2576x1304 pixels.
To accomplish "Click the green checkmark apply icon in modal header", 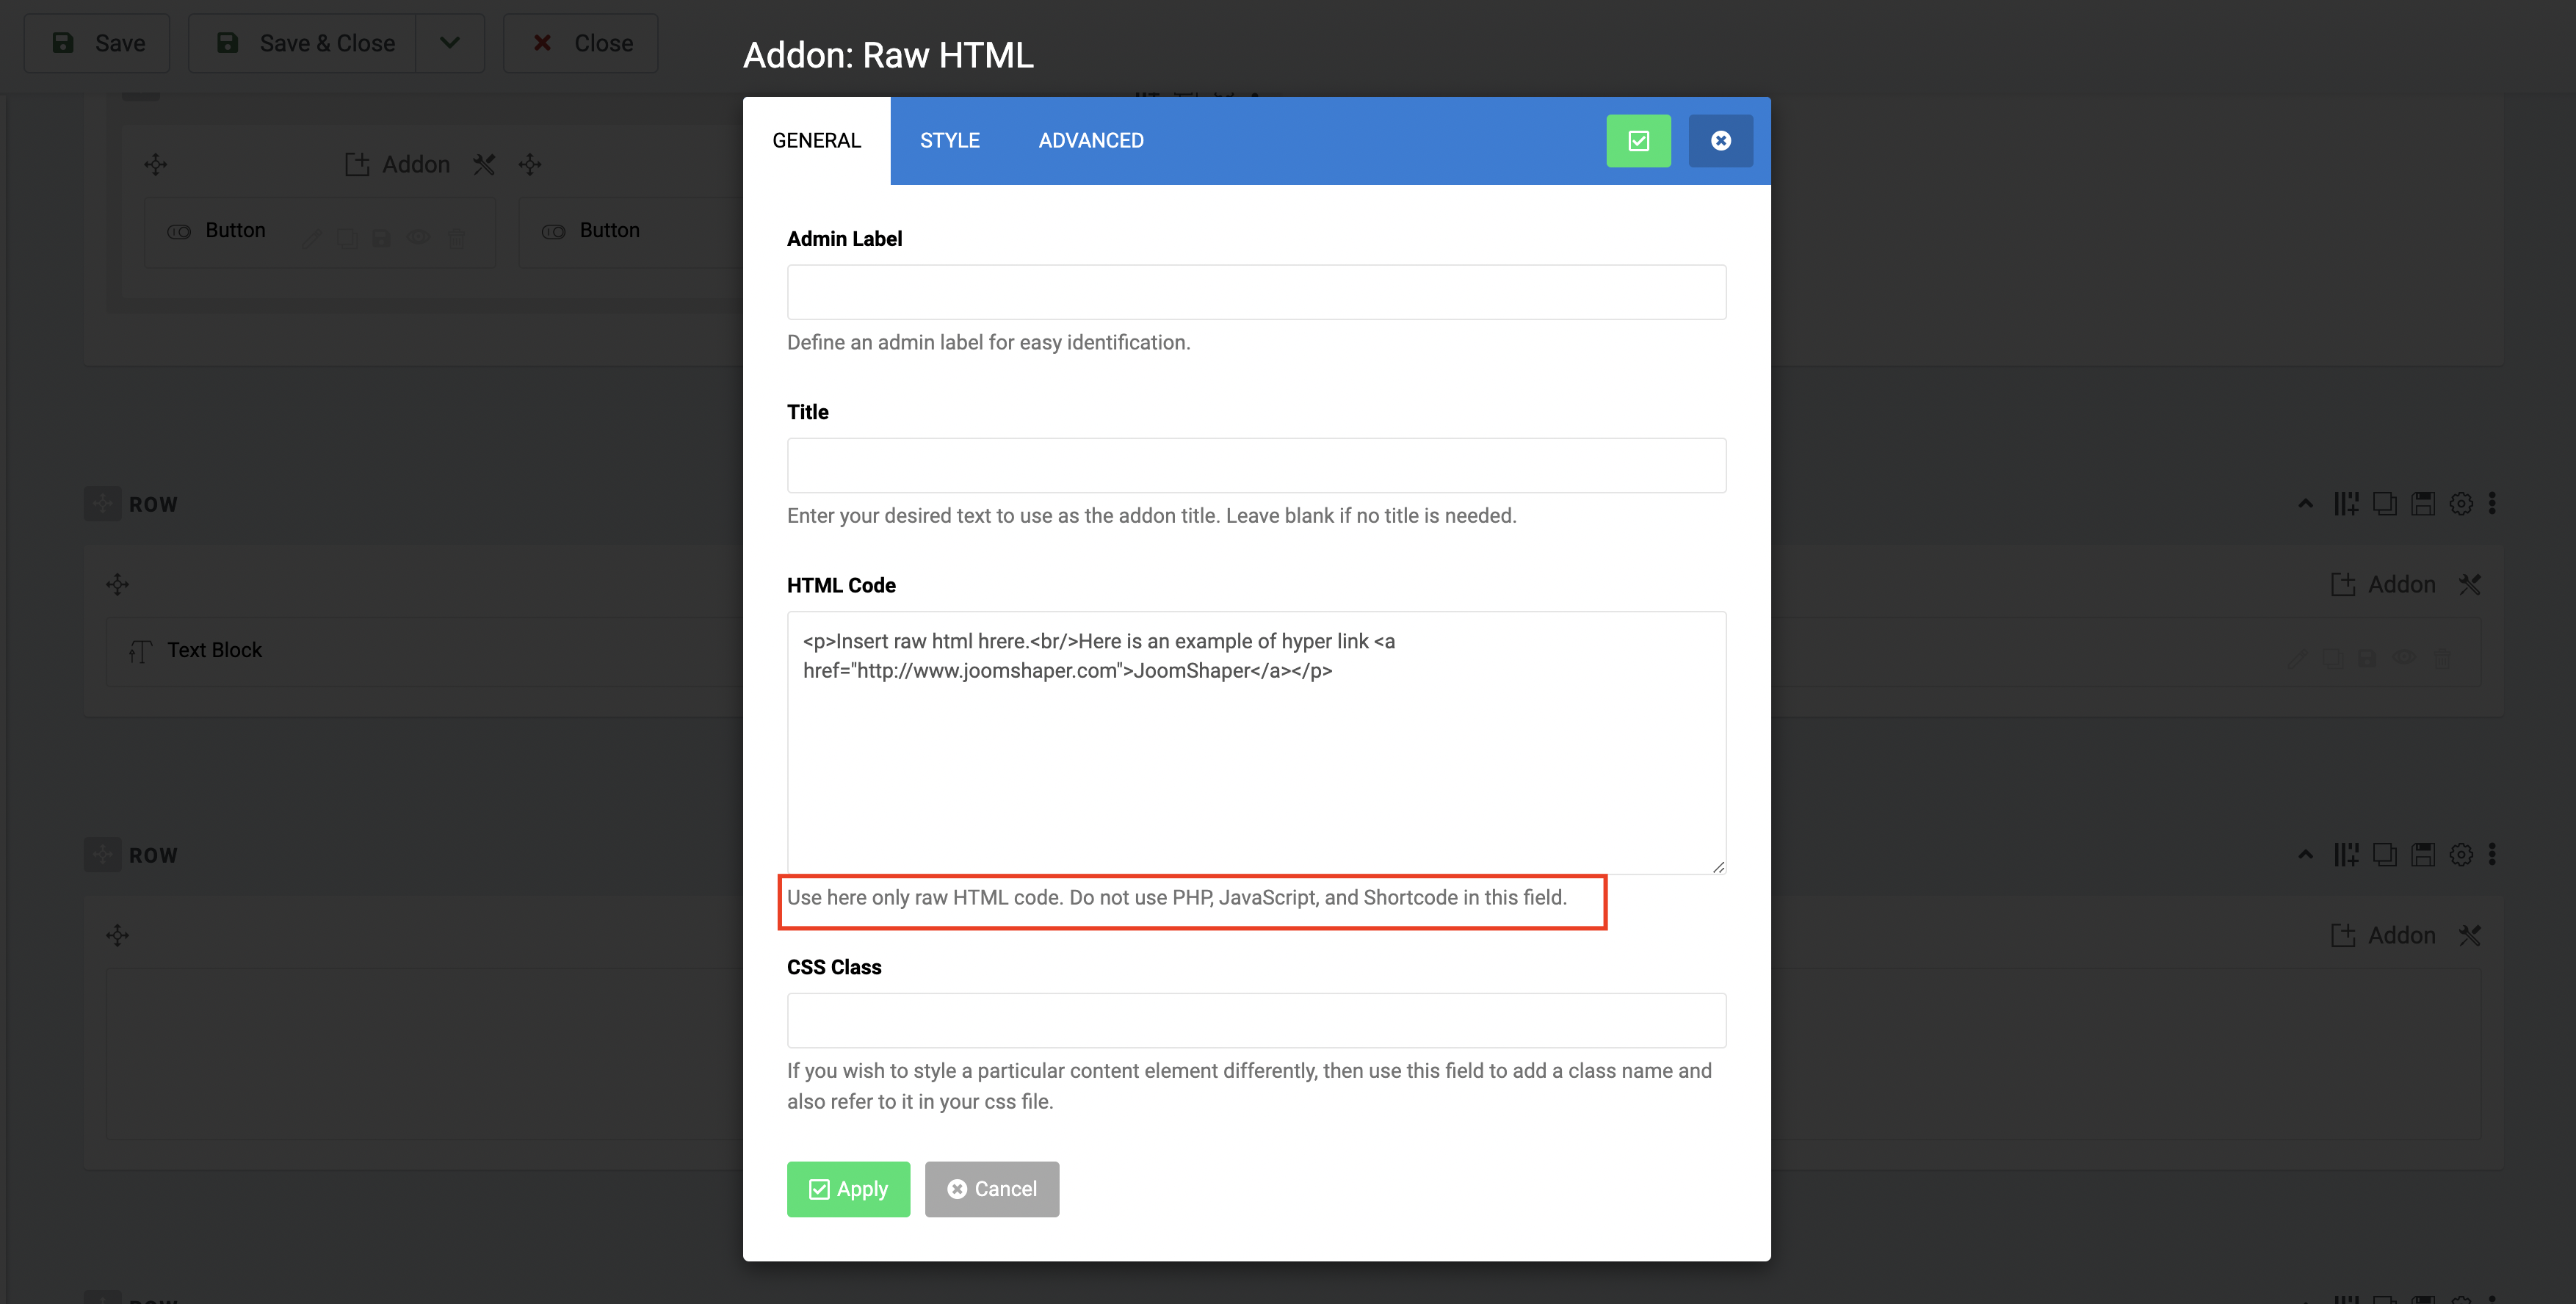I will [x=1638, y=141].
